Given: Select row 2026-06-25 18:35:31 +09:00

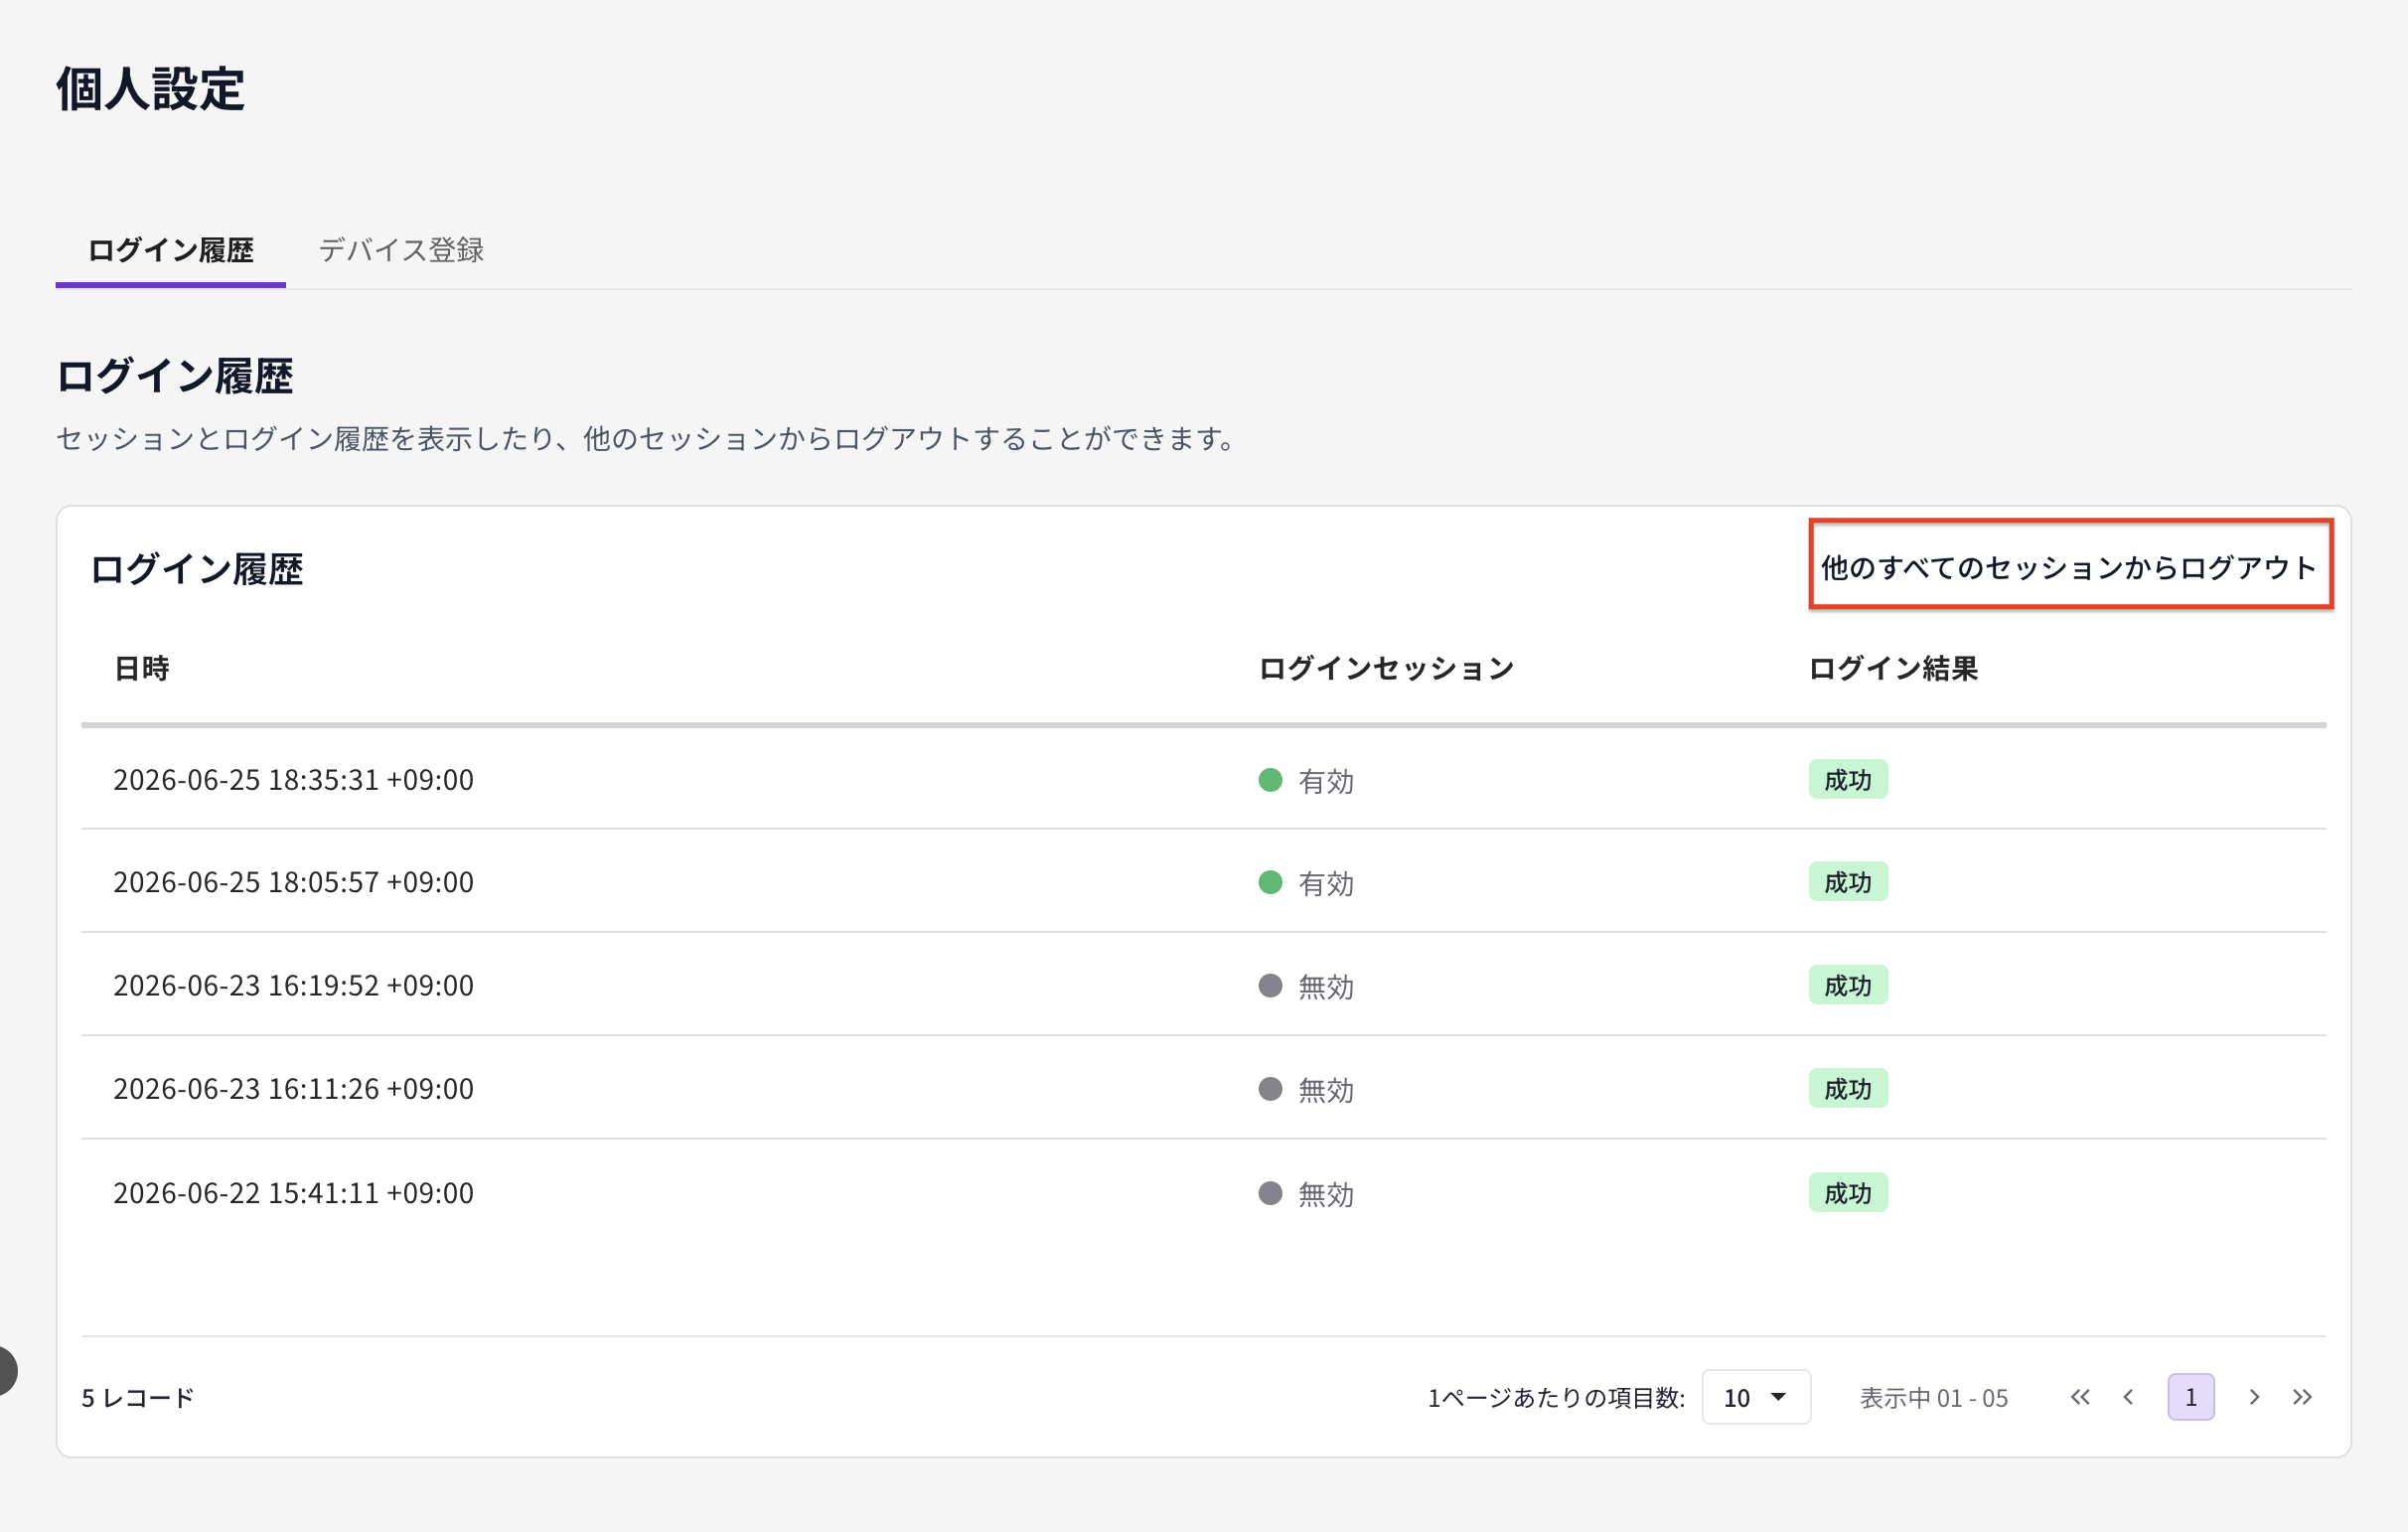Looking at the screenshot, I should 1204,780.
